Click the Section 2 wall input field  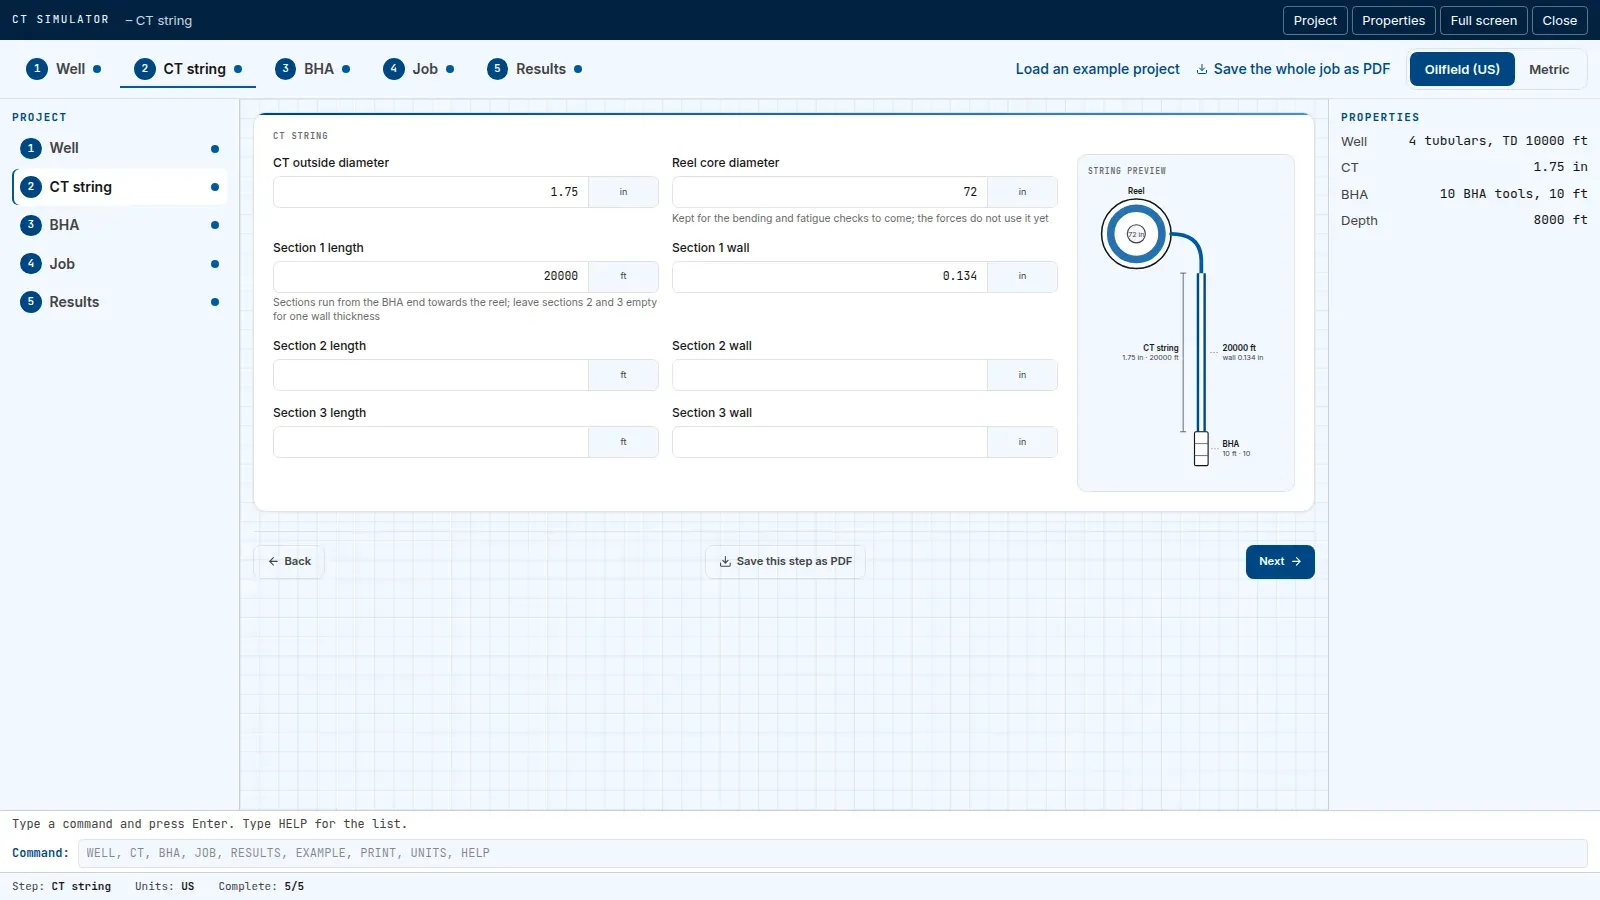point(830,375)
